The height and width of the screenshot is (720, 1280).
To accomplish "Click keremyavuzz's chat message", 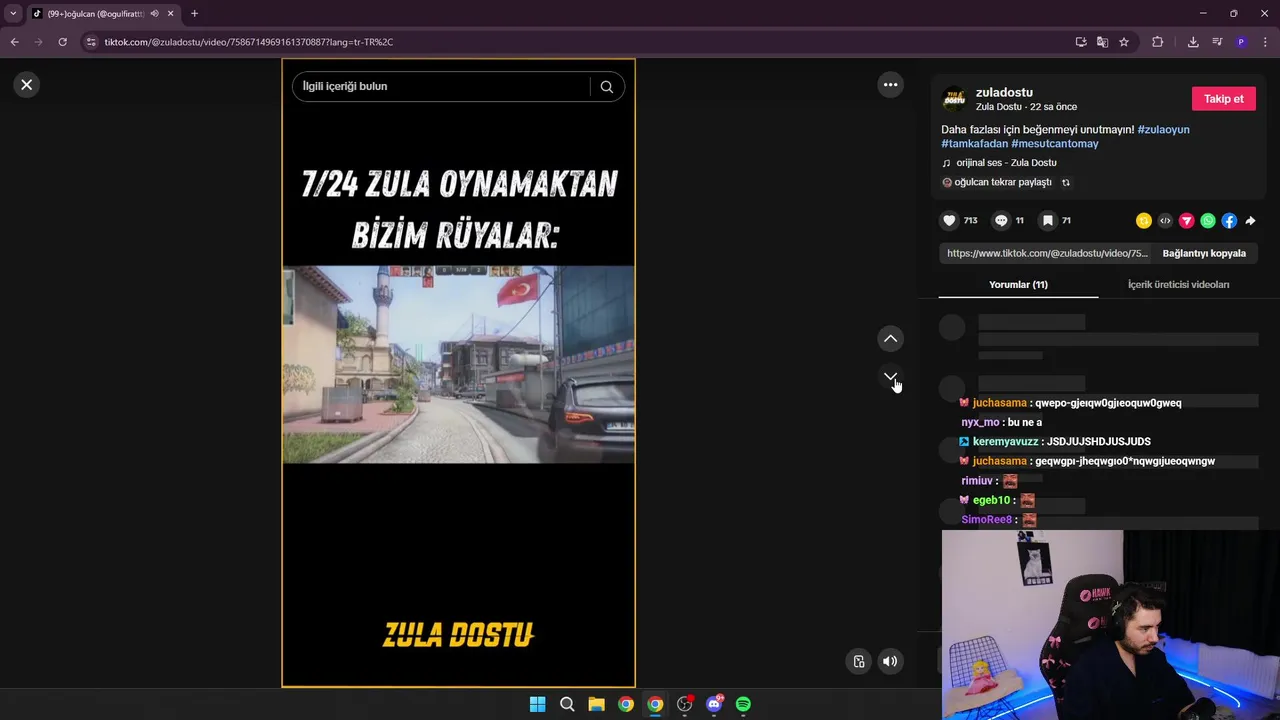I will pyautogui.click(x=1099, y=442).
